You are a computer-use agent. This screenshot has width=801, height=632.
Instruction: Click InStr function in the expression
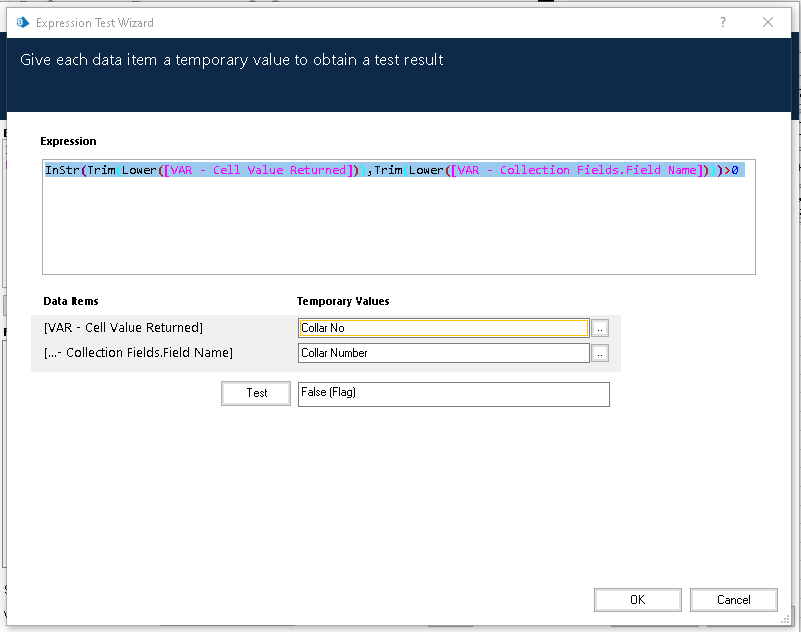[x=64, y=170]
